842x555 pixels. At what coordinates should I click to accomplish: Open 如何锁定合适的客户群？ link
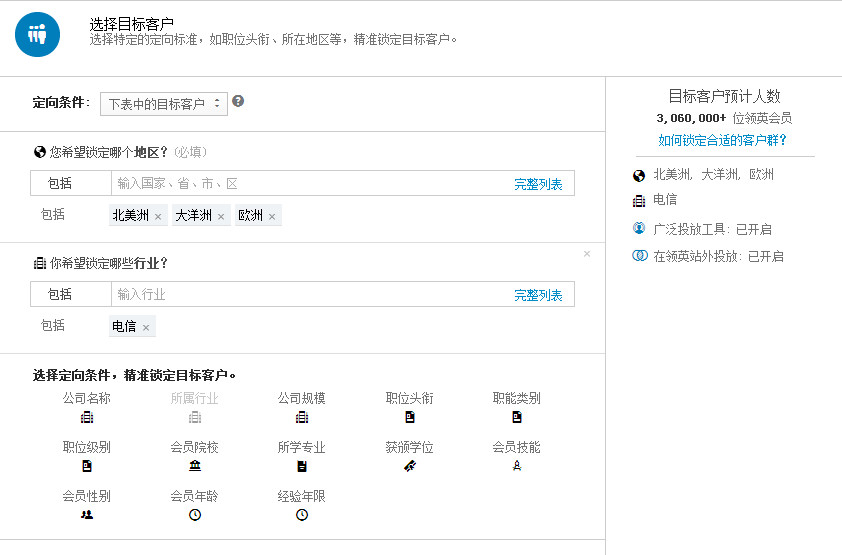pyautogui.click(x=722, y=140)
